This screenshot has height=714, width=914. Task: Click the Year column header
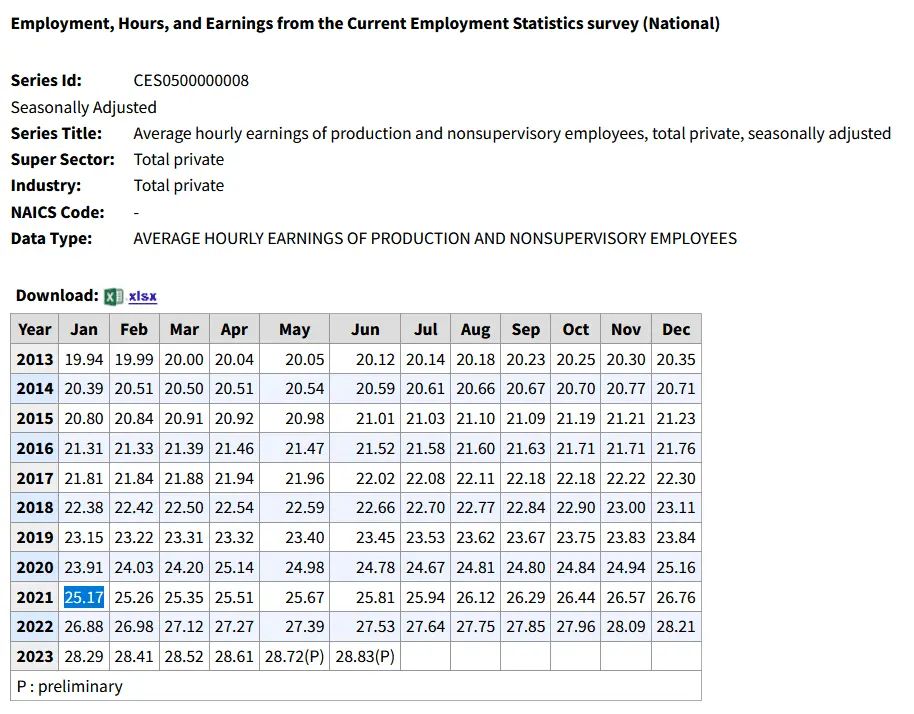(35, 329)
